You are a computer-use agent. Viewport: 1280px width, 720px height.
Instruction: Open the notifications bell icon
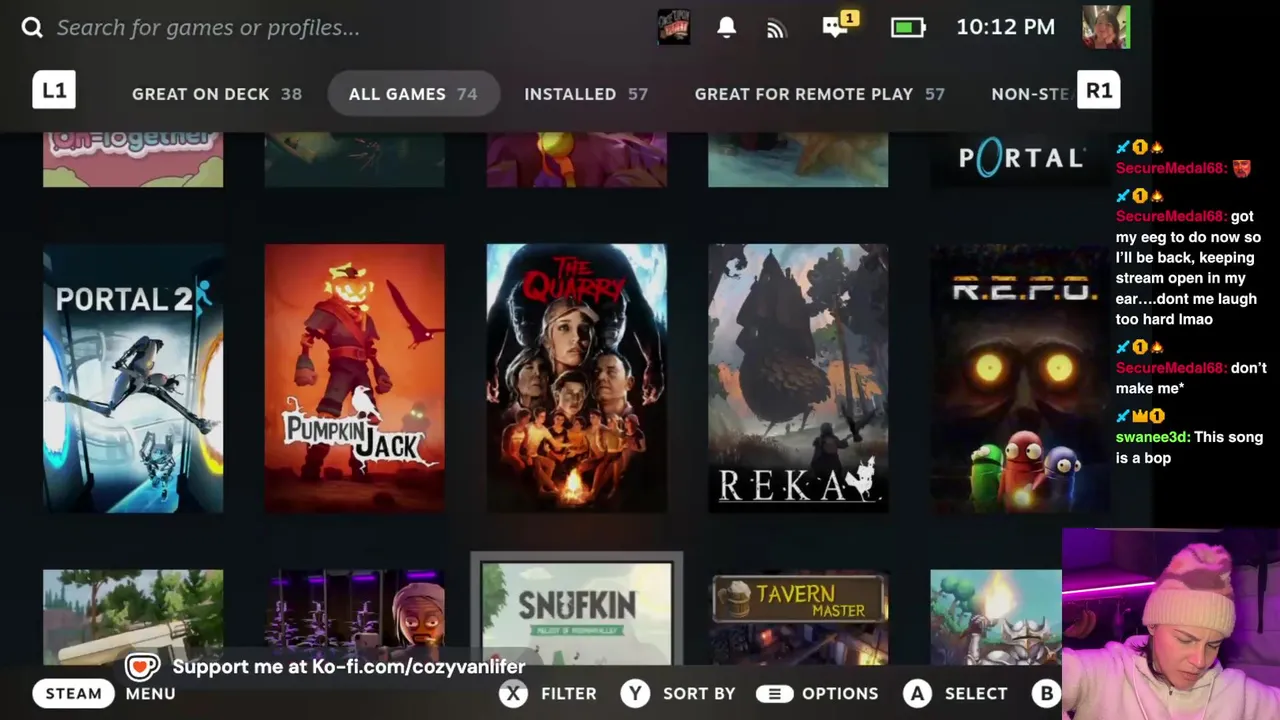coord(727,28)
